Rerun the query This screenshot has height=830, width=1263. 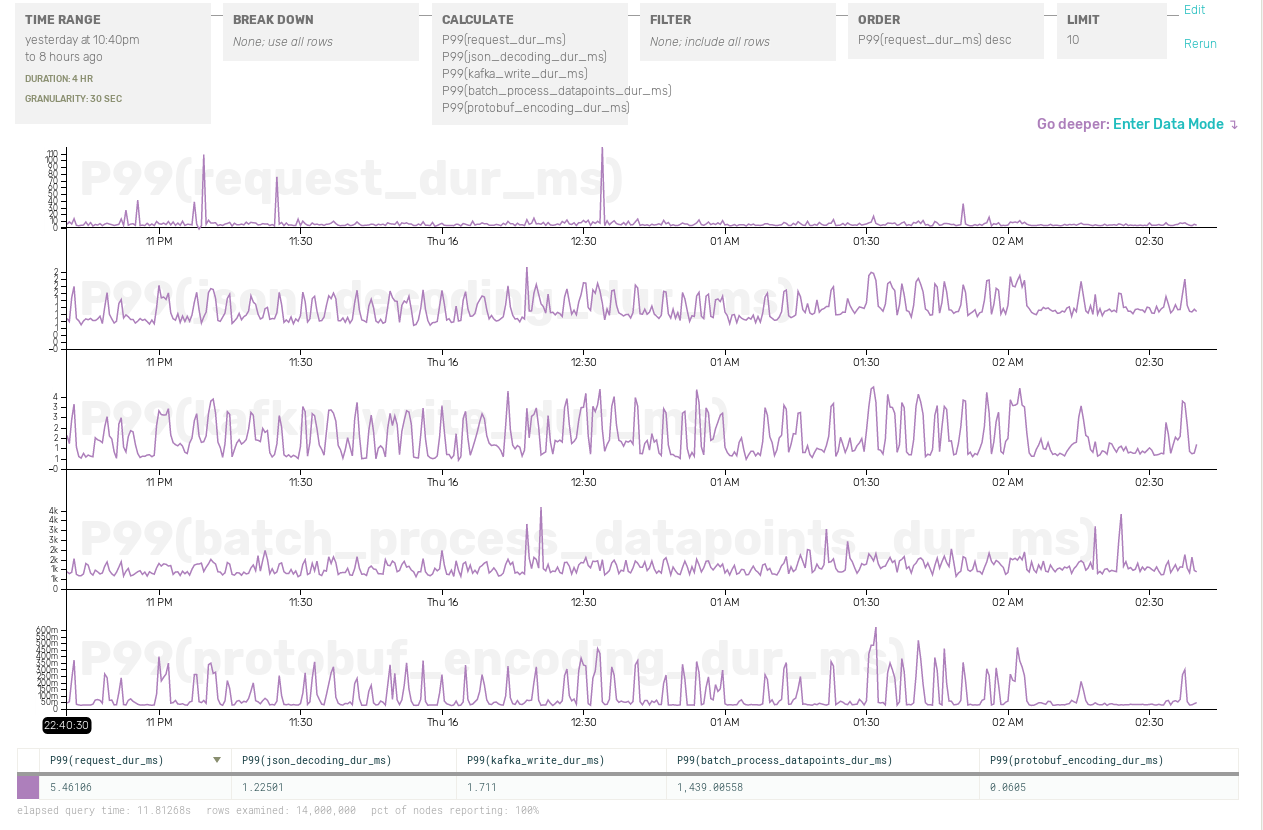click(x=1200, y=44)
